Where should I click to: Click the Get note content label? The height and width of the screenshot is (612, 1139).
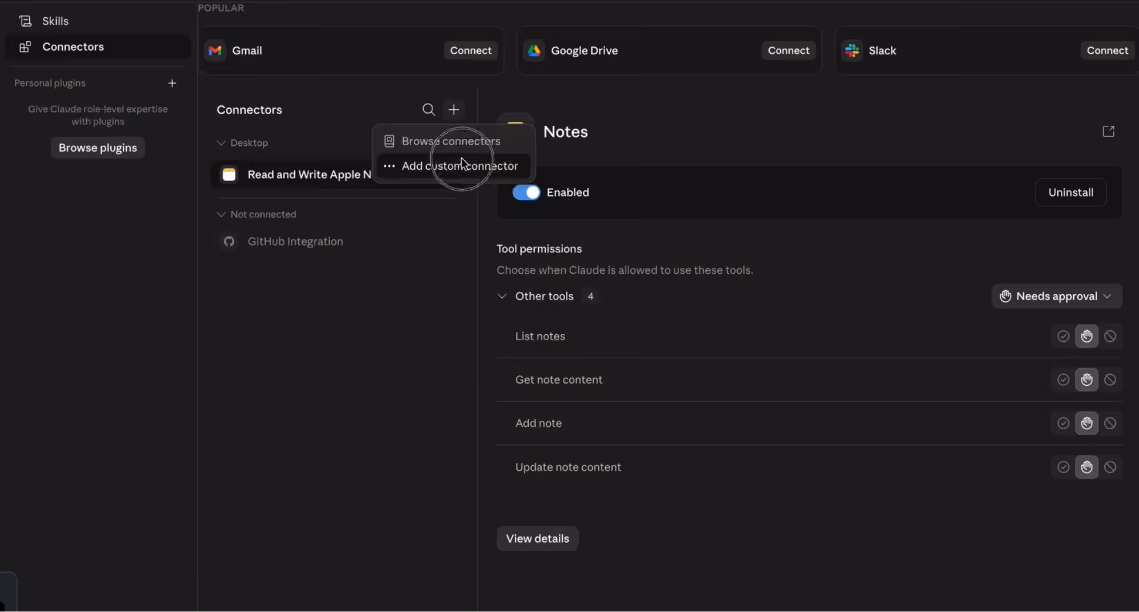pyautogui.click(x=559, y=380)
